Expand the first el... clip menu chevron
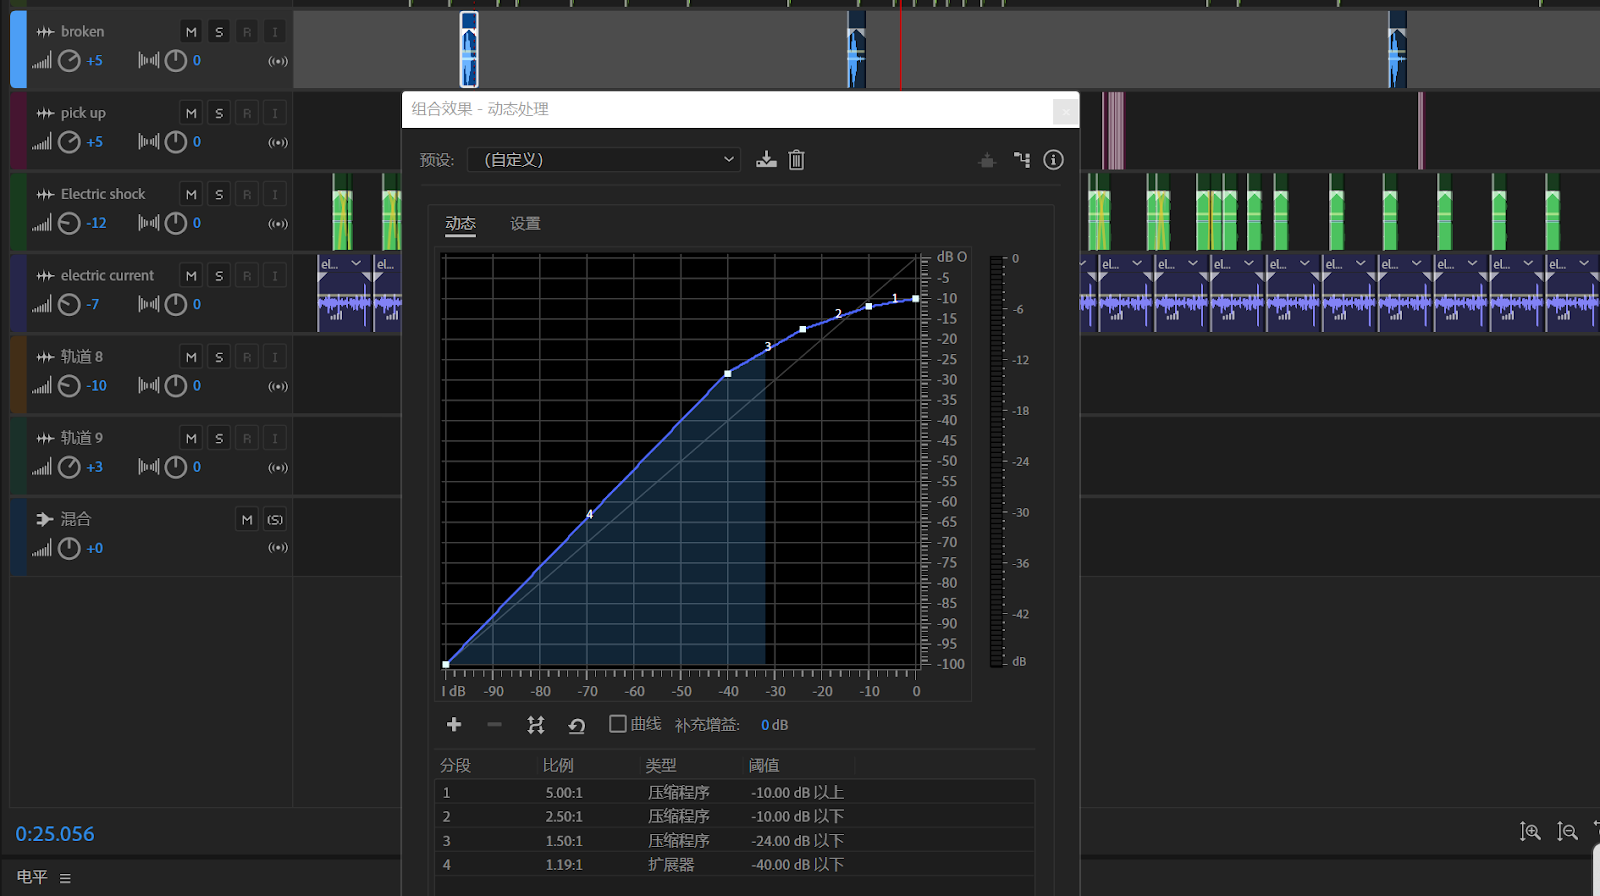This screenshot has width=1600, height=896. coord(356,264)
